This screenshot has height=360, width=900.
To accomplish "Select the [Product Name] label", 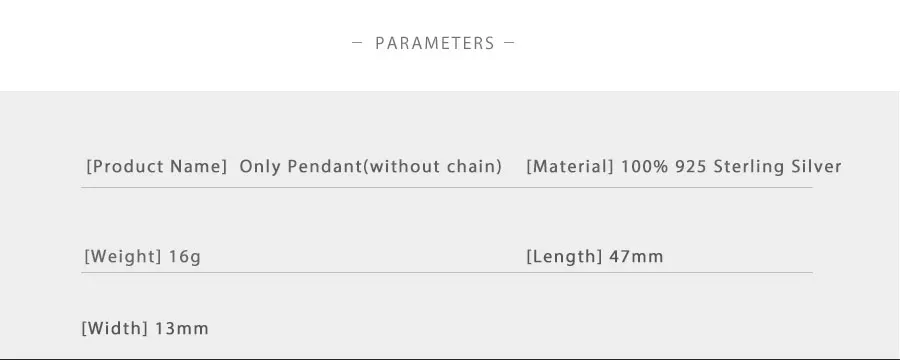I will (157, 167).
